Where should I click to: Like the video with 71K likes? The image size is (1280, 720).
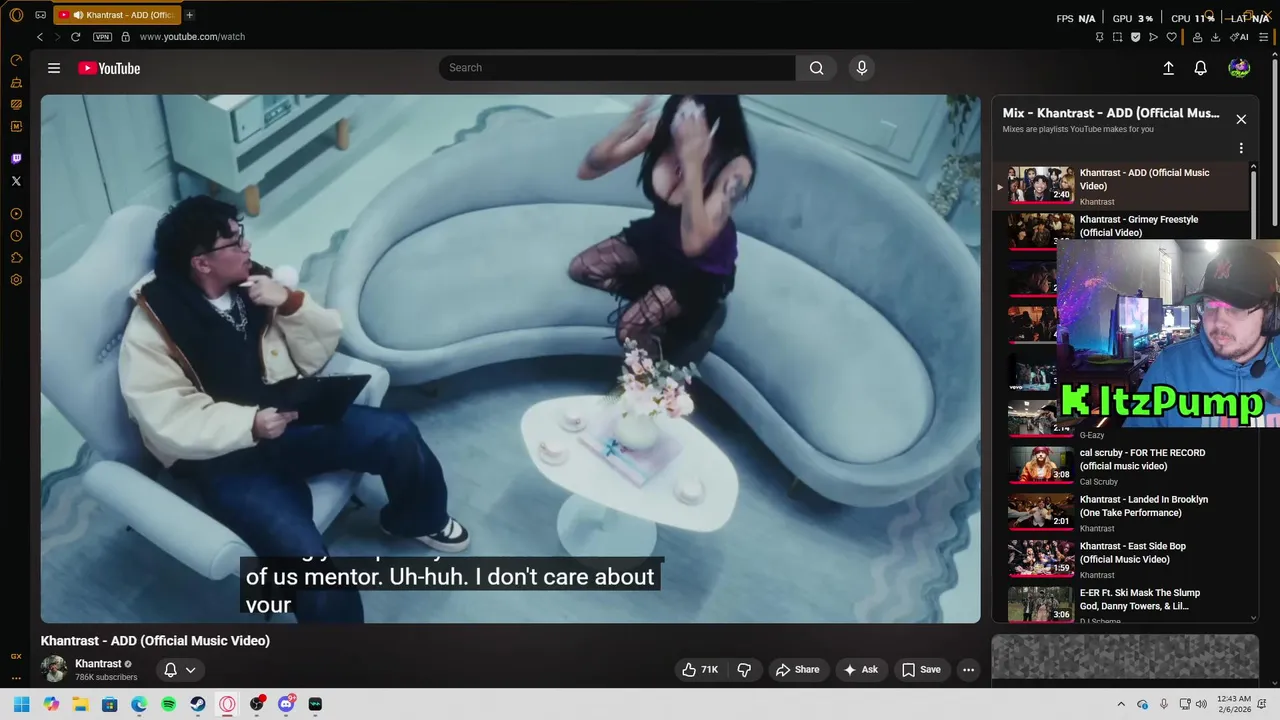(x=700, y=670)
